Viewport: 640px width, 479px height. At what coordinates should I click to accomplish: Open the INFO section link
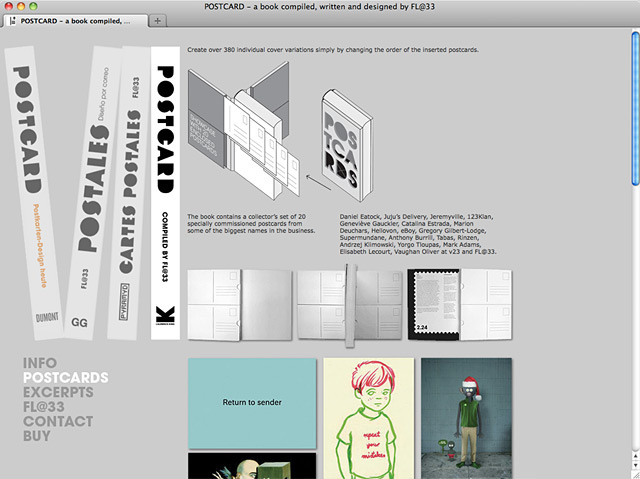point(40,363)
